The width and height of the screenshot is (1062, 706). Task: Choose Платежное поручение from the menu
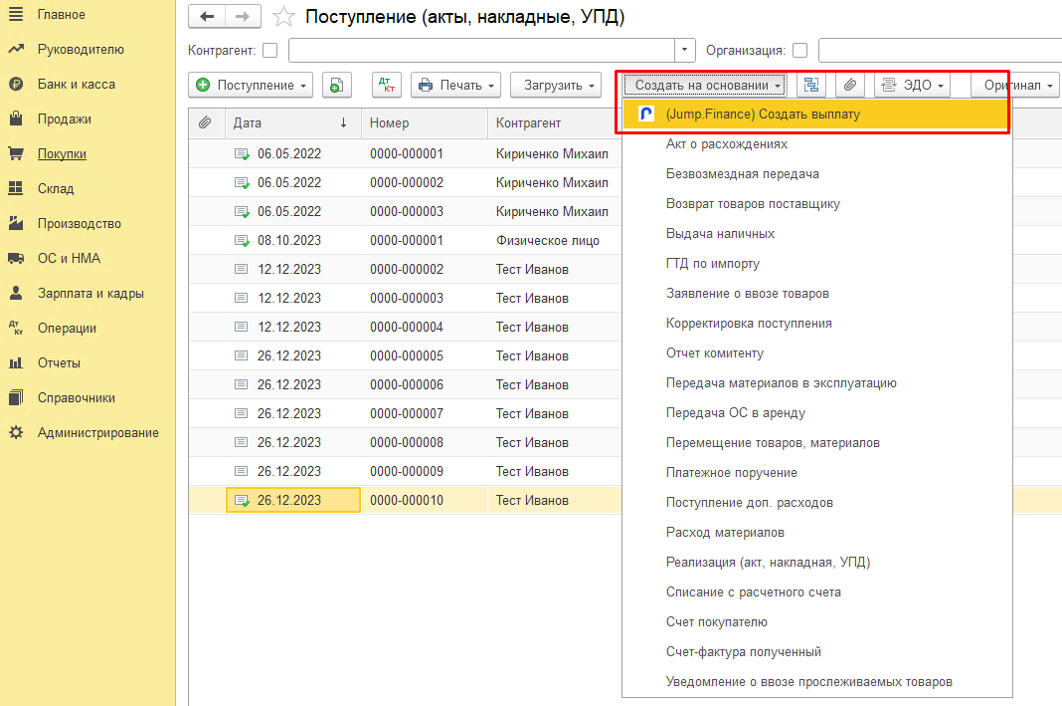click(x=731, y=473)
